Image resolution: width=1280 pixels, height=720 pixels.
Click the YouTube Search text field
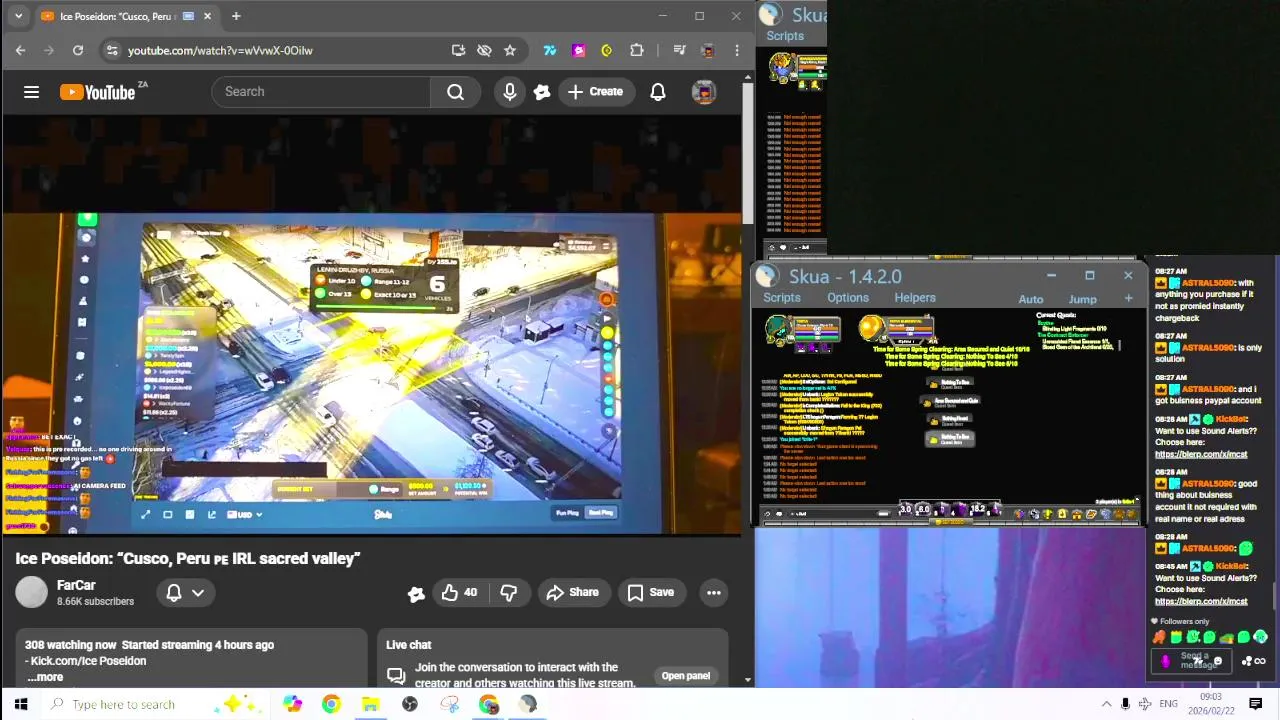321,91
